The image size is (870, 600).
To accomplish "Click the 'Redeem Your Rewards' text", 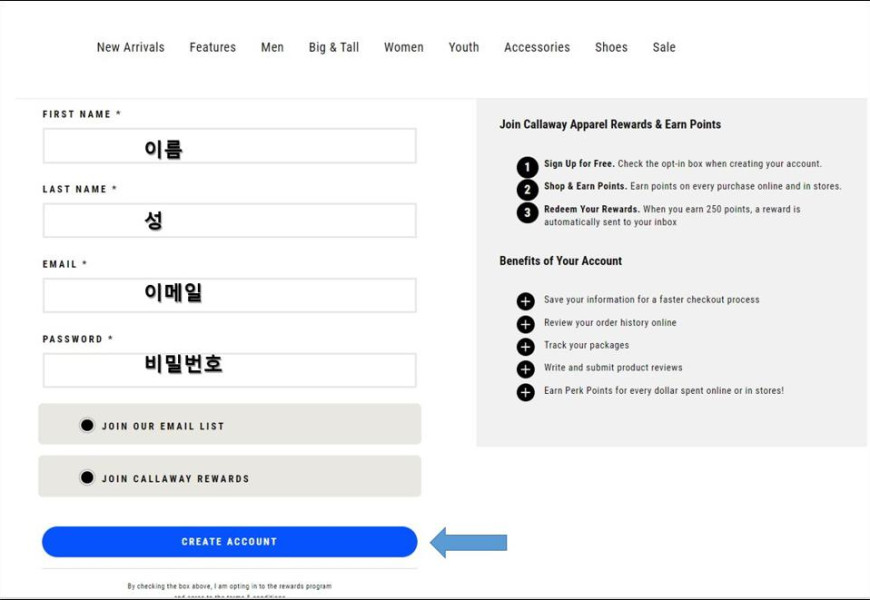I will (591, 209).
